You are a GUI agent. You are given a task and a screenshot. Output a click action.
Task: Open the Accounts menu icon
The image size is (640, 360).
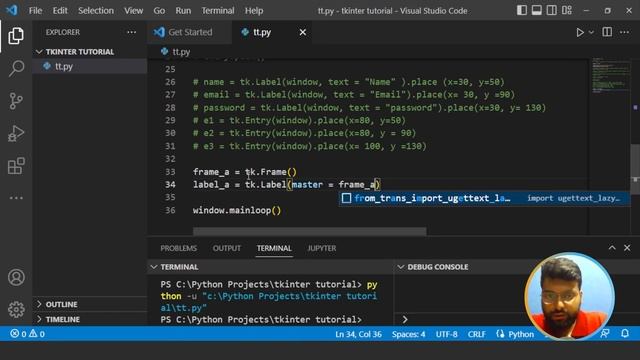click(16, 278)
